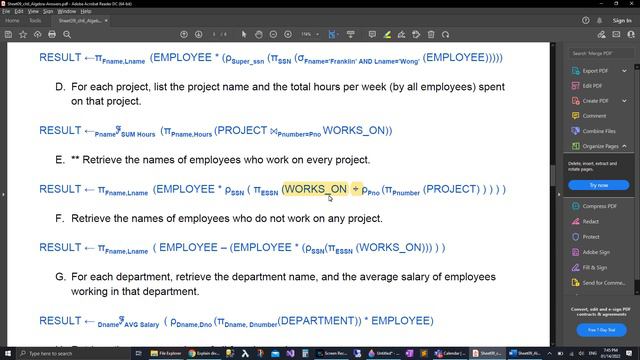Collapse the Organize Pages section
The height and width of the screenshot is (360, 640).
click(x=624, y=146)
